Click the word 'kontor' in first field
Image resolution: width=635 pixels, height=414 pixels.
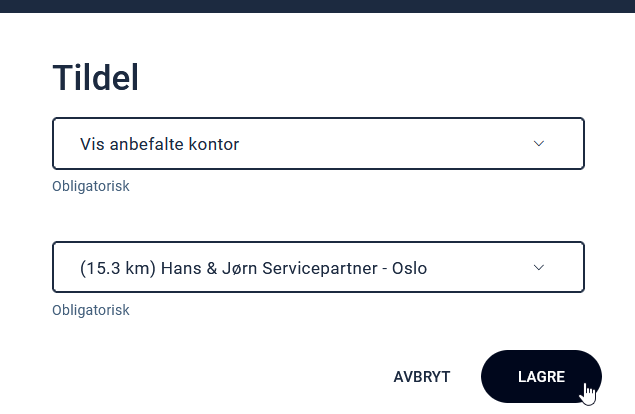(x=216, y=144)
